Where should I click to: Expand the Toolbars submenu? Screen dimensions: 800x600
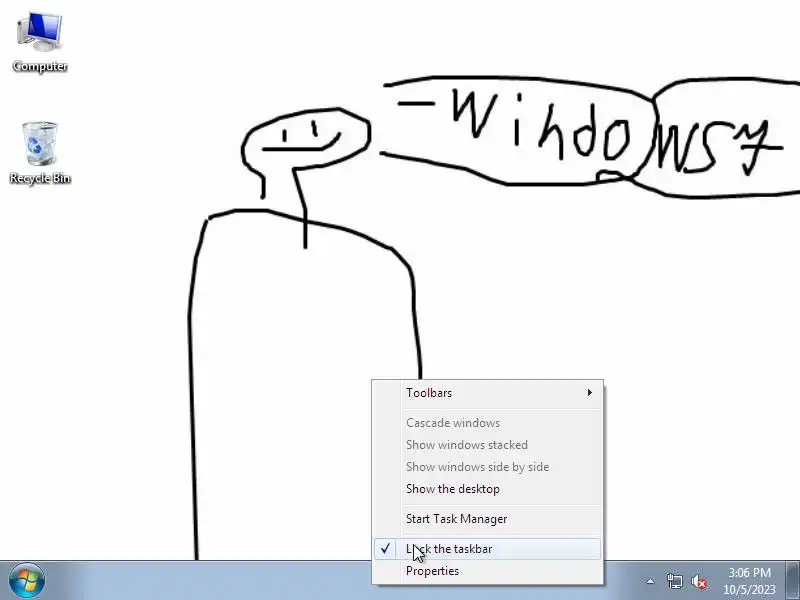(x=488, y=393)
